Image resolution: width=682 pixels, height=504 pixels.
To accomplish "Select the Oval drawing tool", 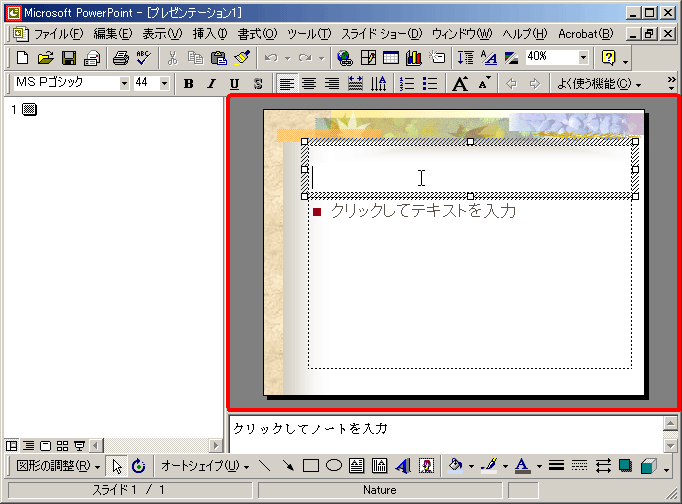I will pos(334,466).
